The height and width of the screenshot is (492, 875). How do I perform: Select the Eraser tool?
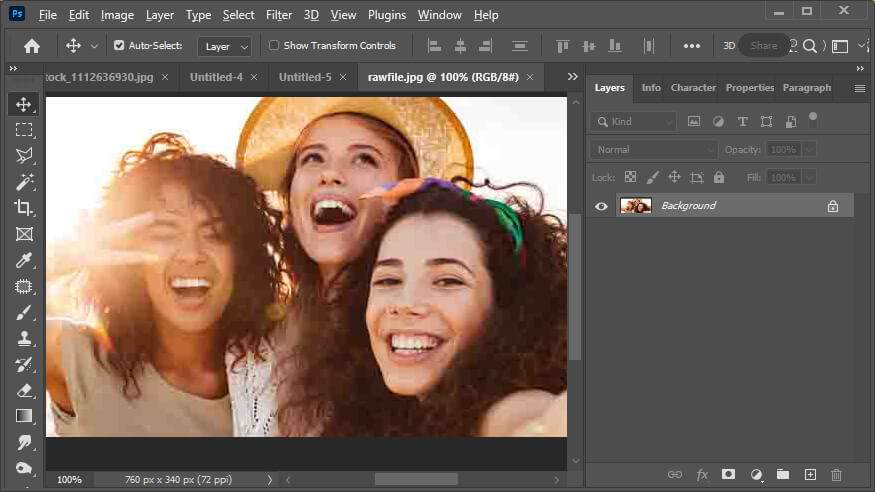tap(23, 390)
